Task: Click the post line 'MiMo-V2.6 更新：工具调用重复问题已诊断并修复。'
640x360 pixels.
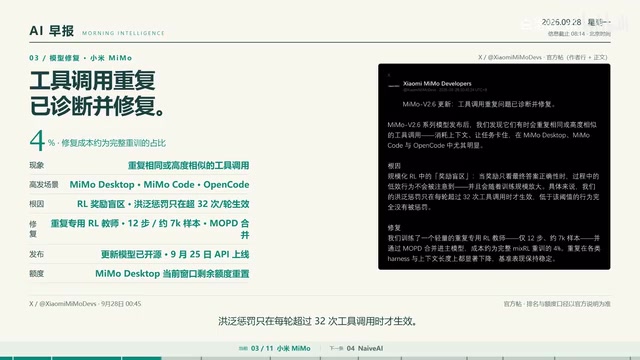Action: point(480,104)
